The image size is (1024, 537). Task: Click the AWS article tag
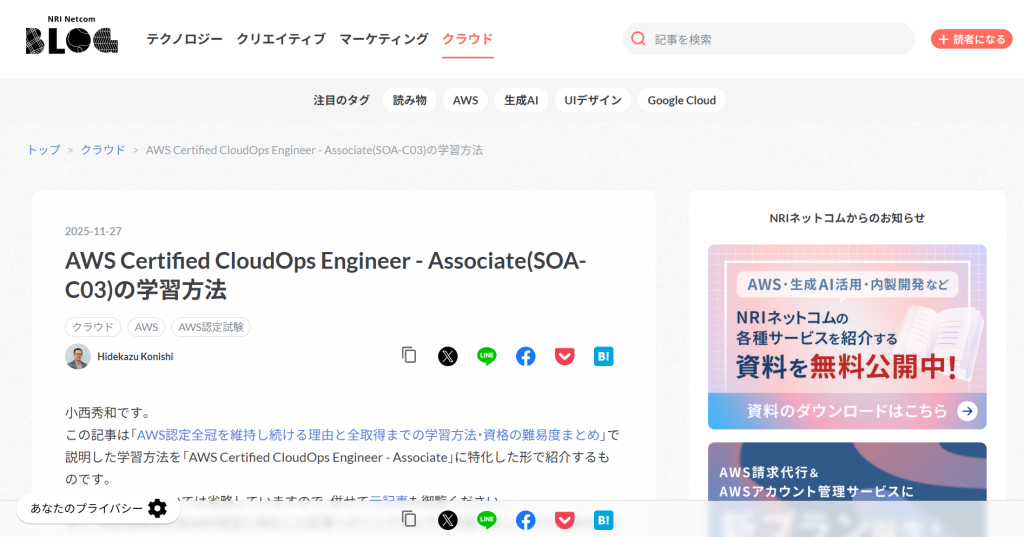pyautogui.click(x=146, y=327)
